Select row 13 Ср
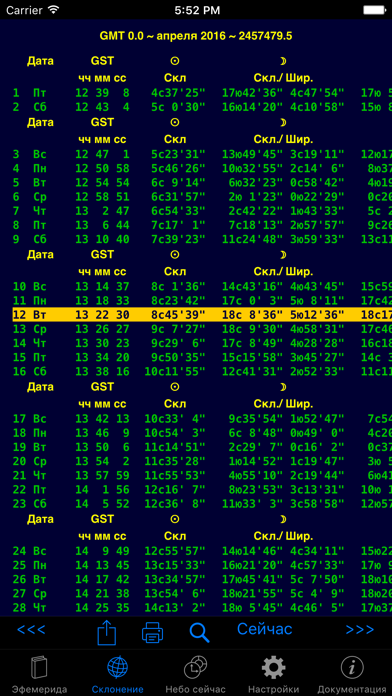Image resolution: width=392 pixels, height=696 pixels. point(202,329)
